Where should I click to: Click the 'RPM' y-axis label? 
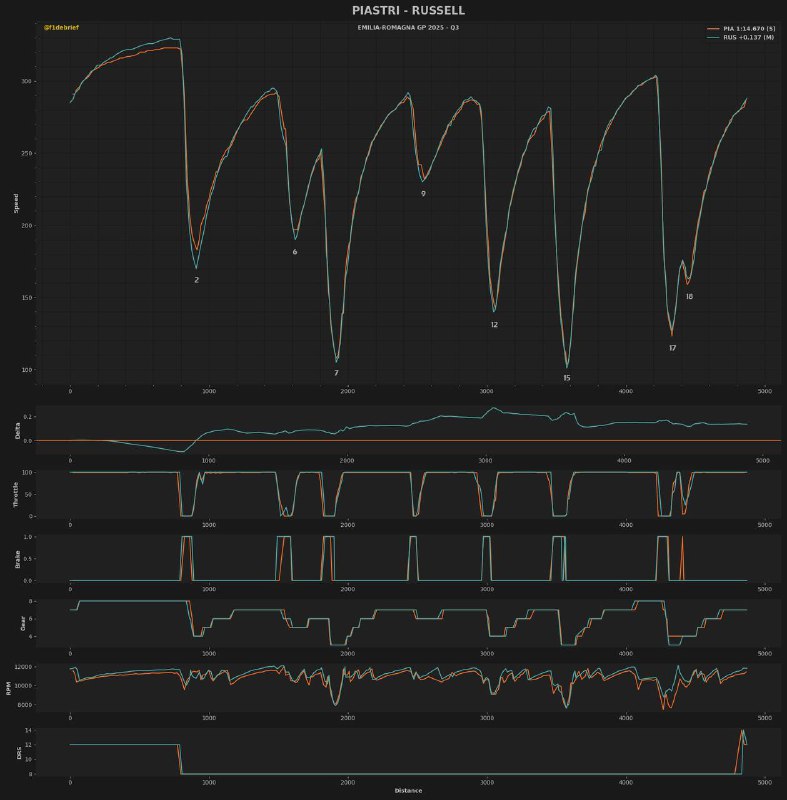point(9,688)
